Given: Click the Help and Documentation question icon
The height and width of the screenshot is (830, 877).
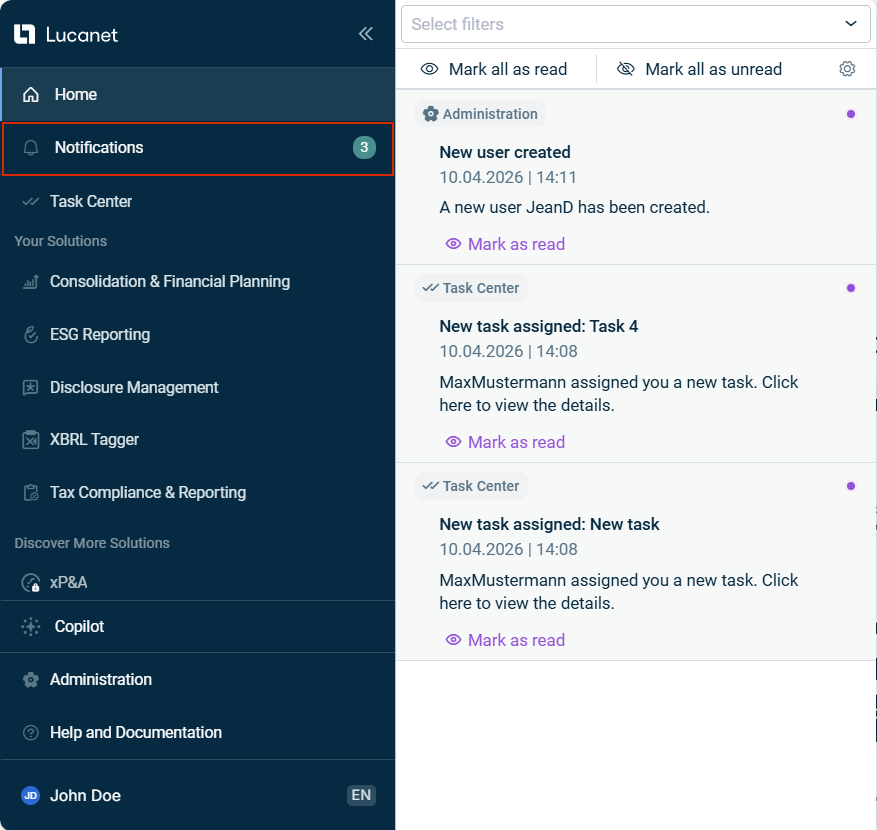Looking at the screenshot, I should coord(31,733).
